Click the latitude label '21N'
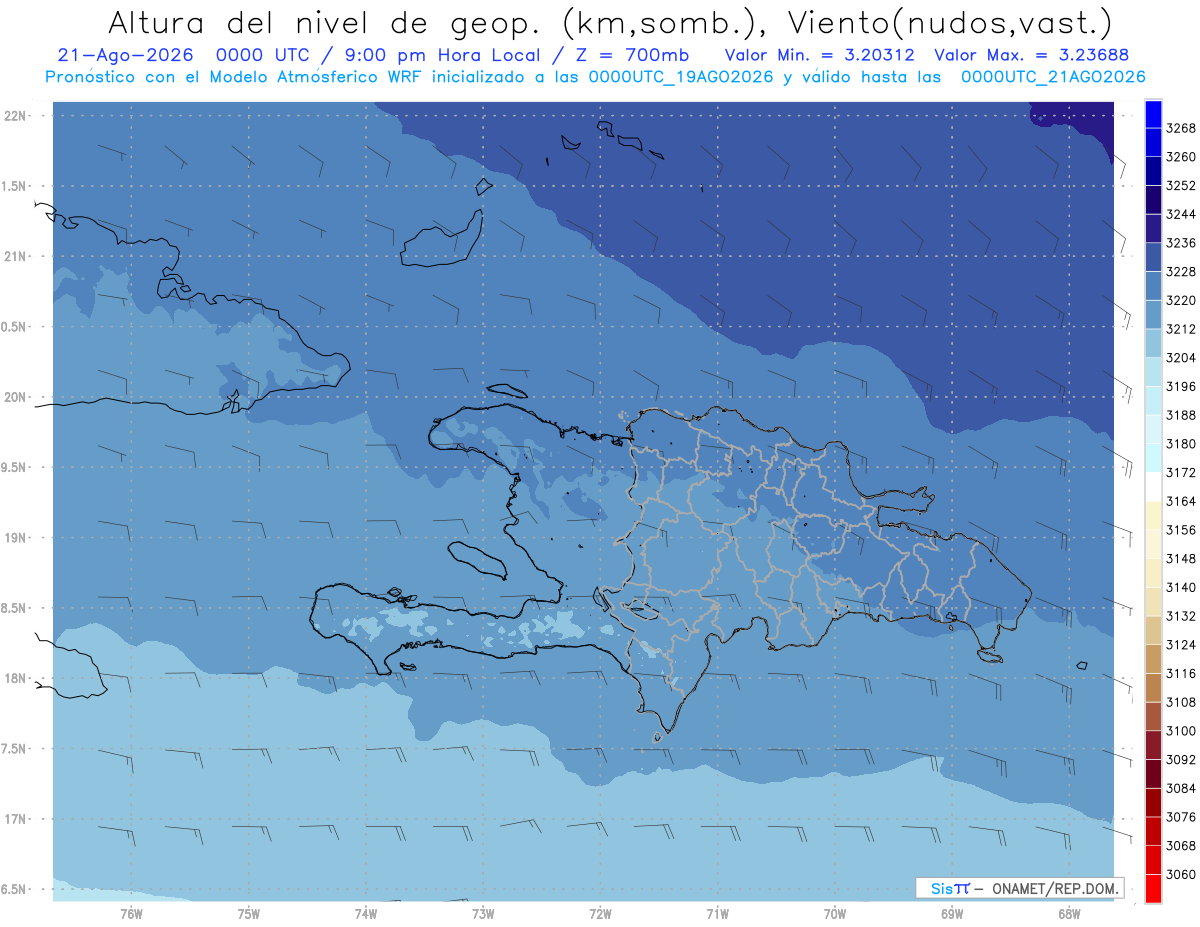Viewport: 1200px width, 927px height. pyautogui.click(x=16, y=256)
